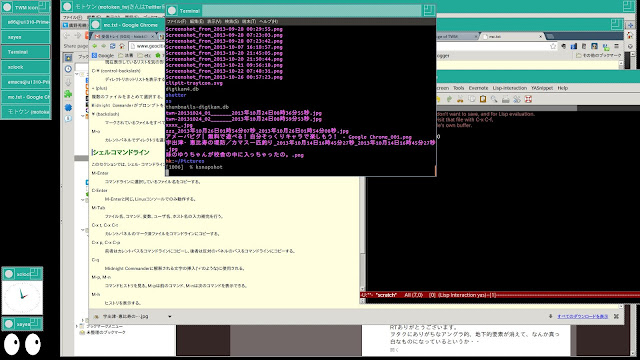640x360 pixels.
Task: Open the YASnippet menu in Emacs
Action: pyautogui.click(x=542, y=88)
